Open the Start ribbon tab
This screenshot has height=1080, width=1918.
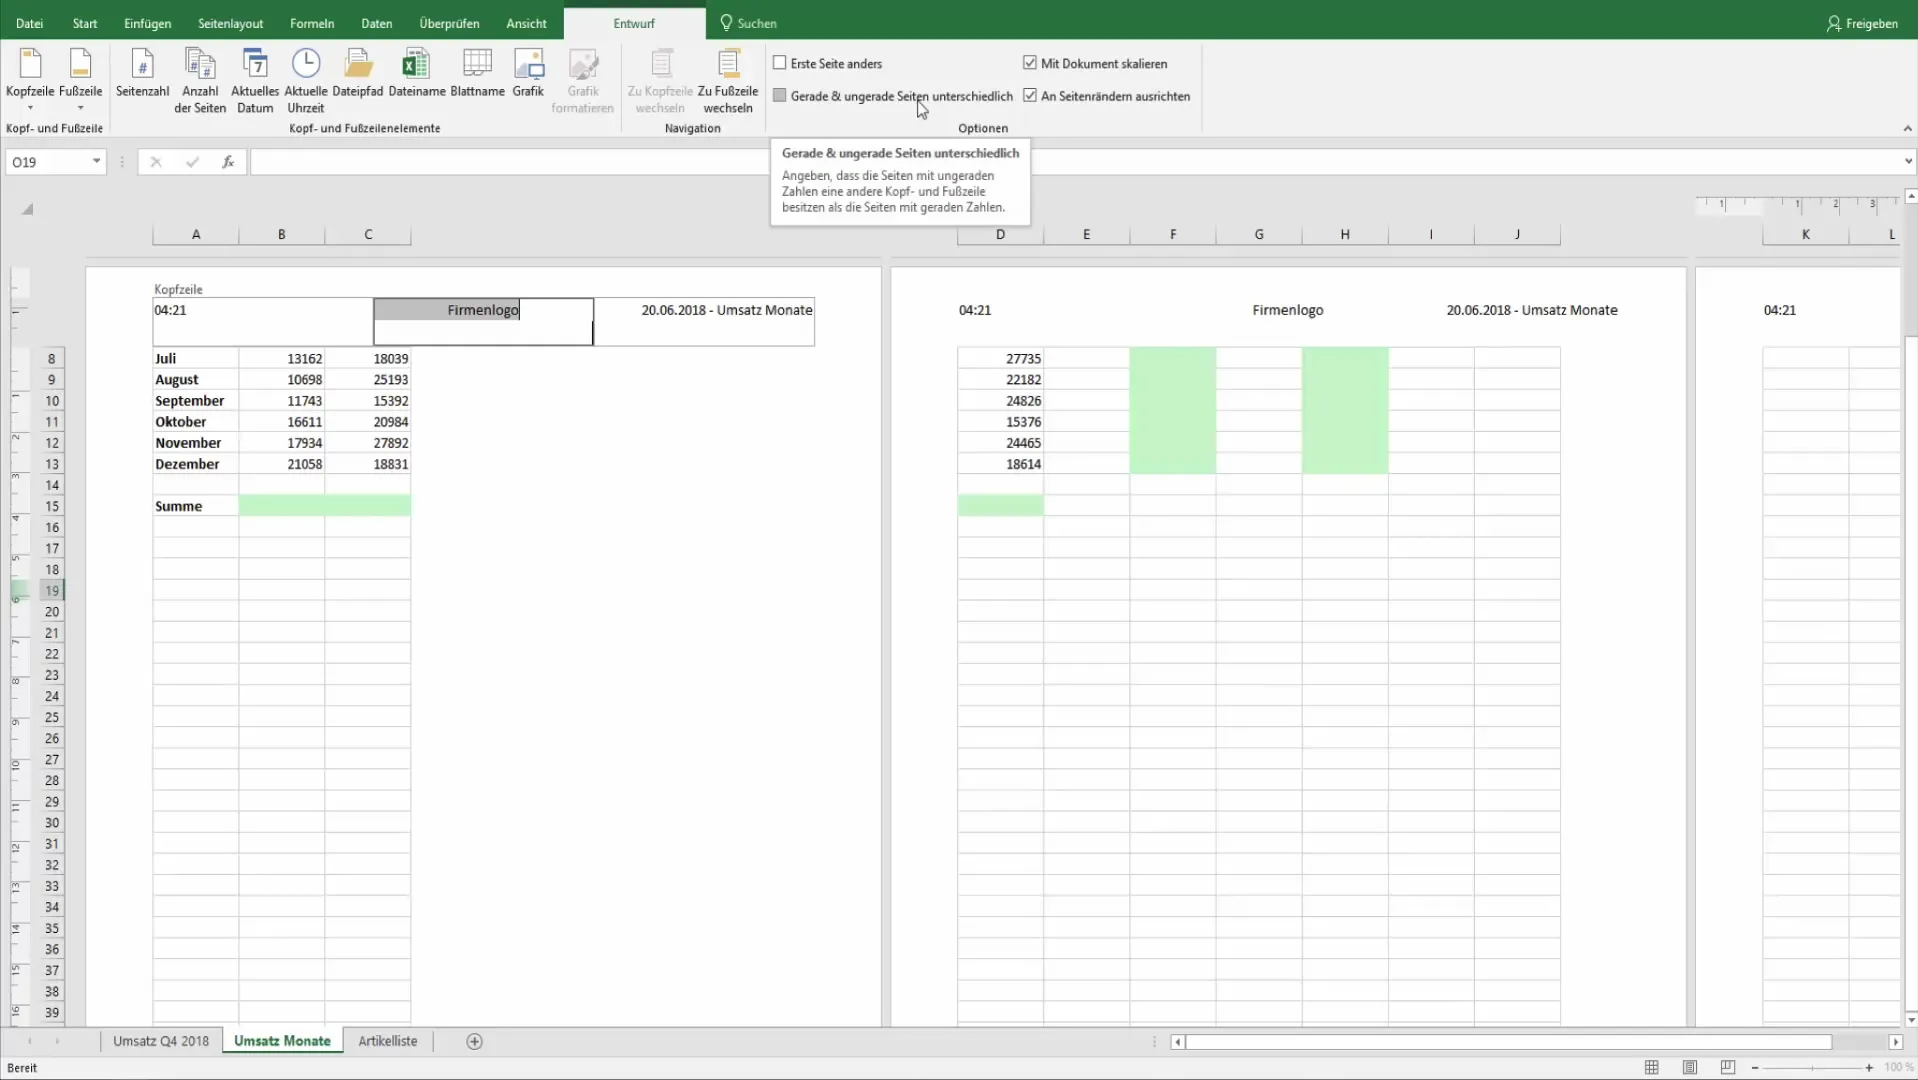[85, 23]
